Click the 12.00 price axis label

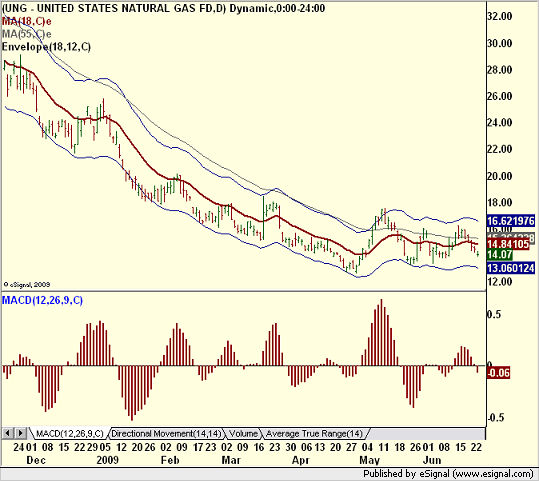[499, 282]
